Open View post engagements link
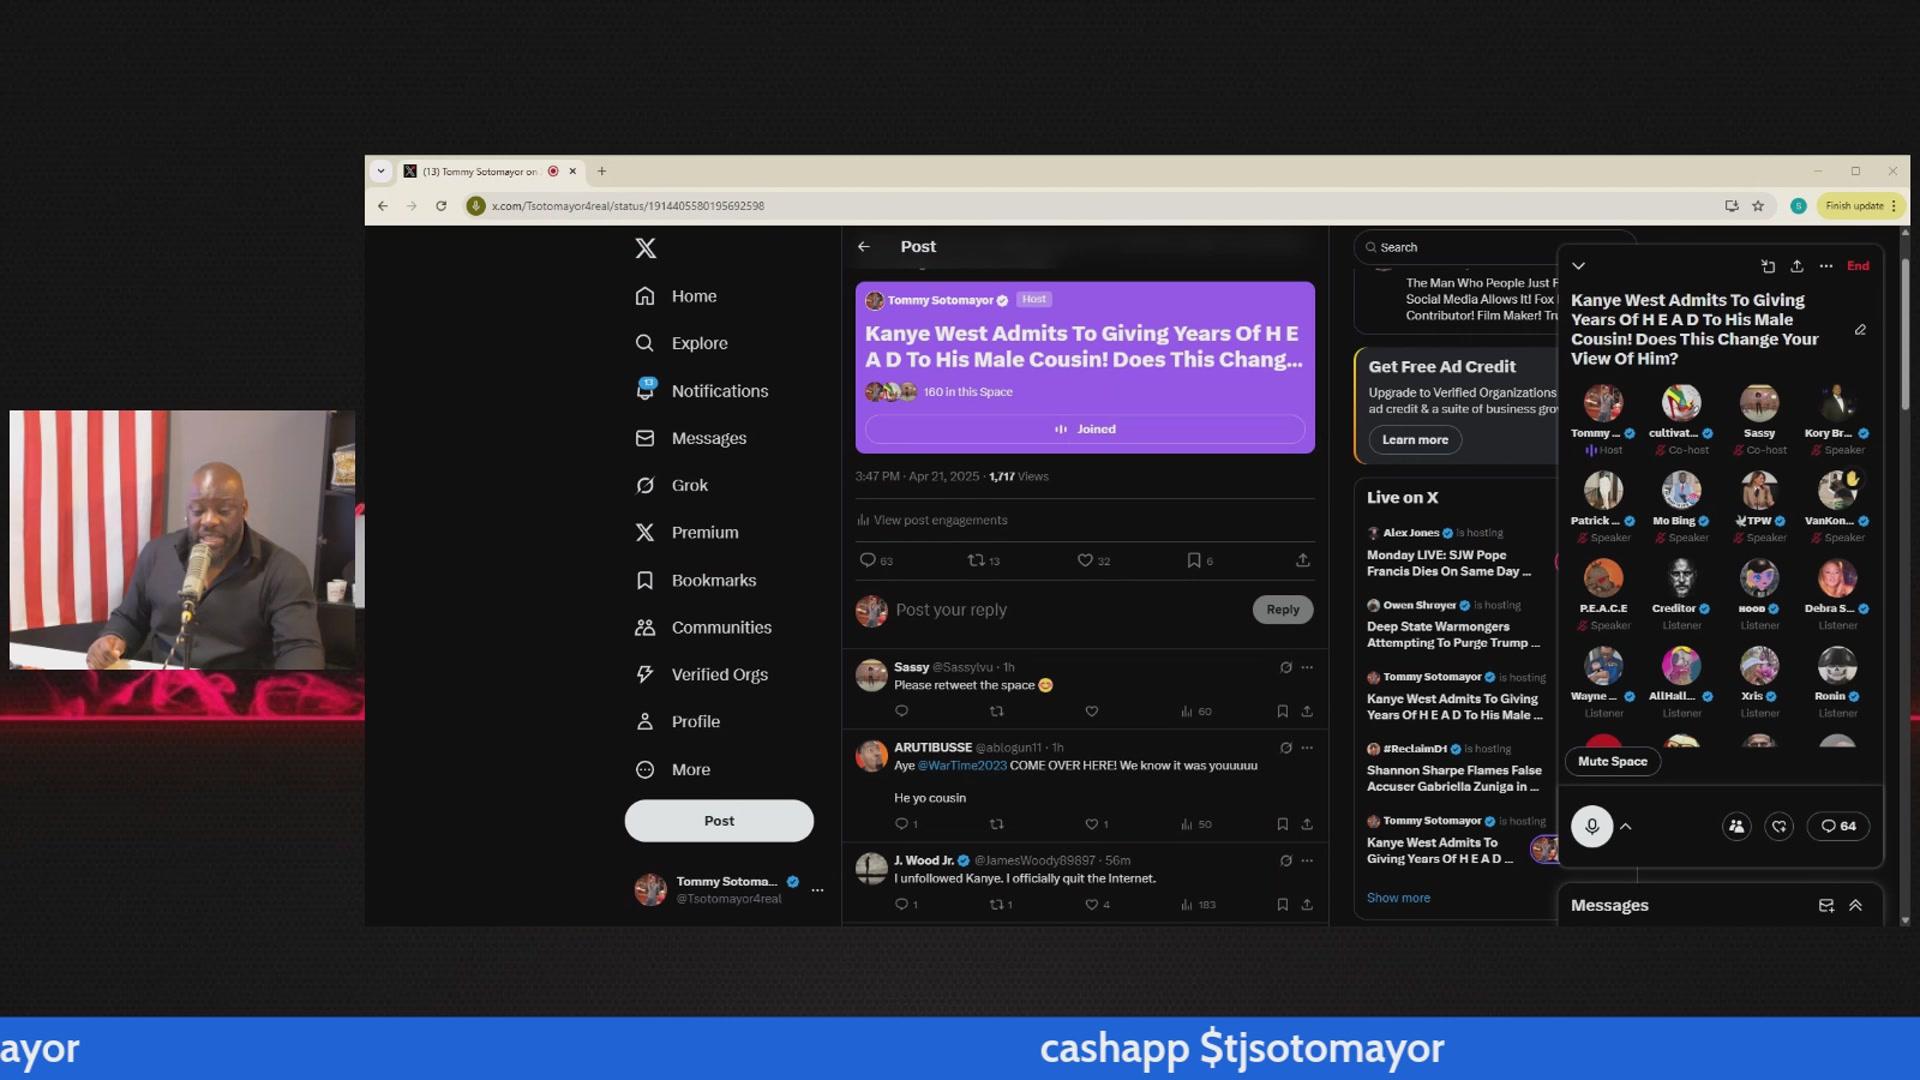1920x1080 pixels. tap(932, 520)
